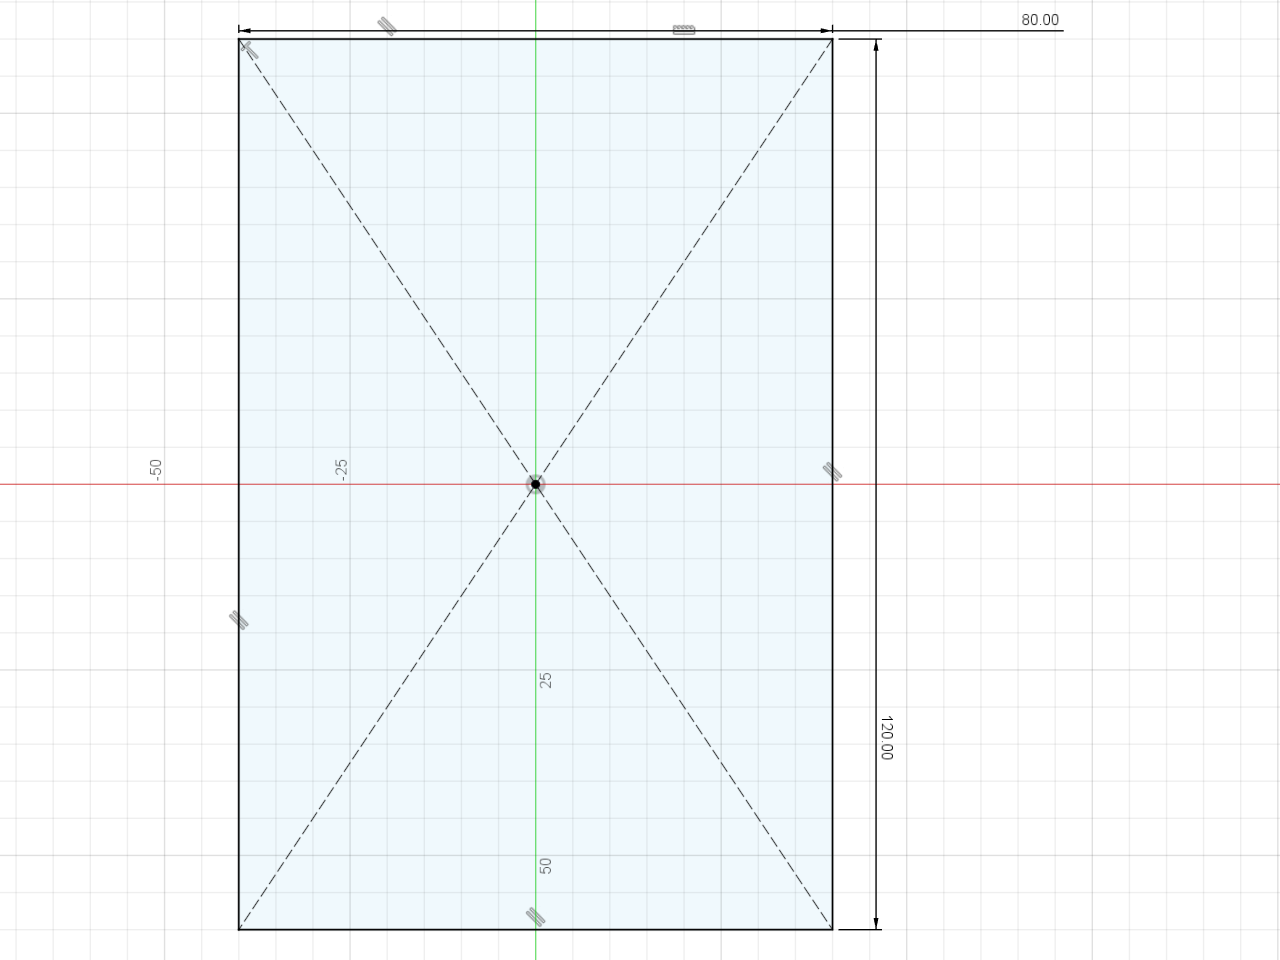Select the horizontal constraint glyph on top edge
The width and height of the screenshot is (1280, 960).
point(684,29)
